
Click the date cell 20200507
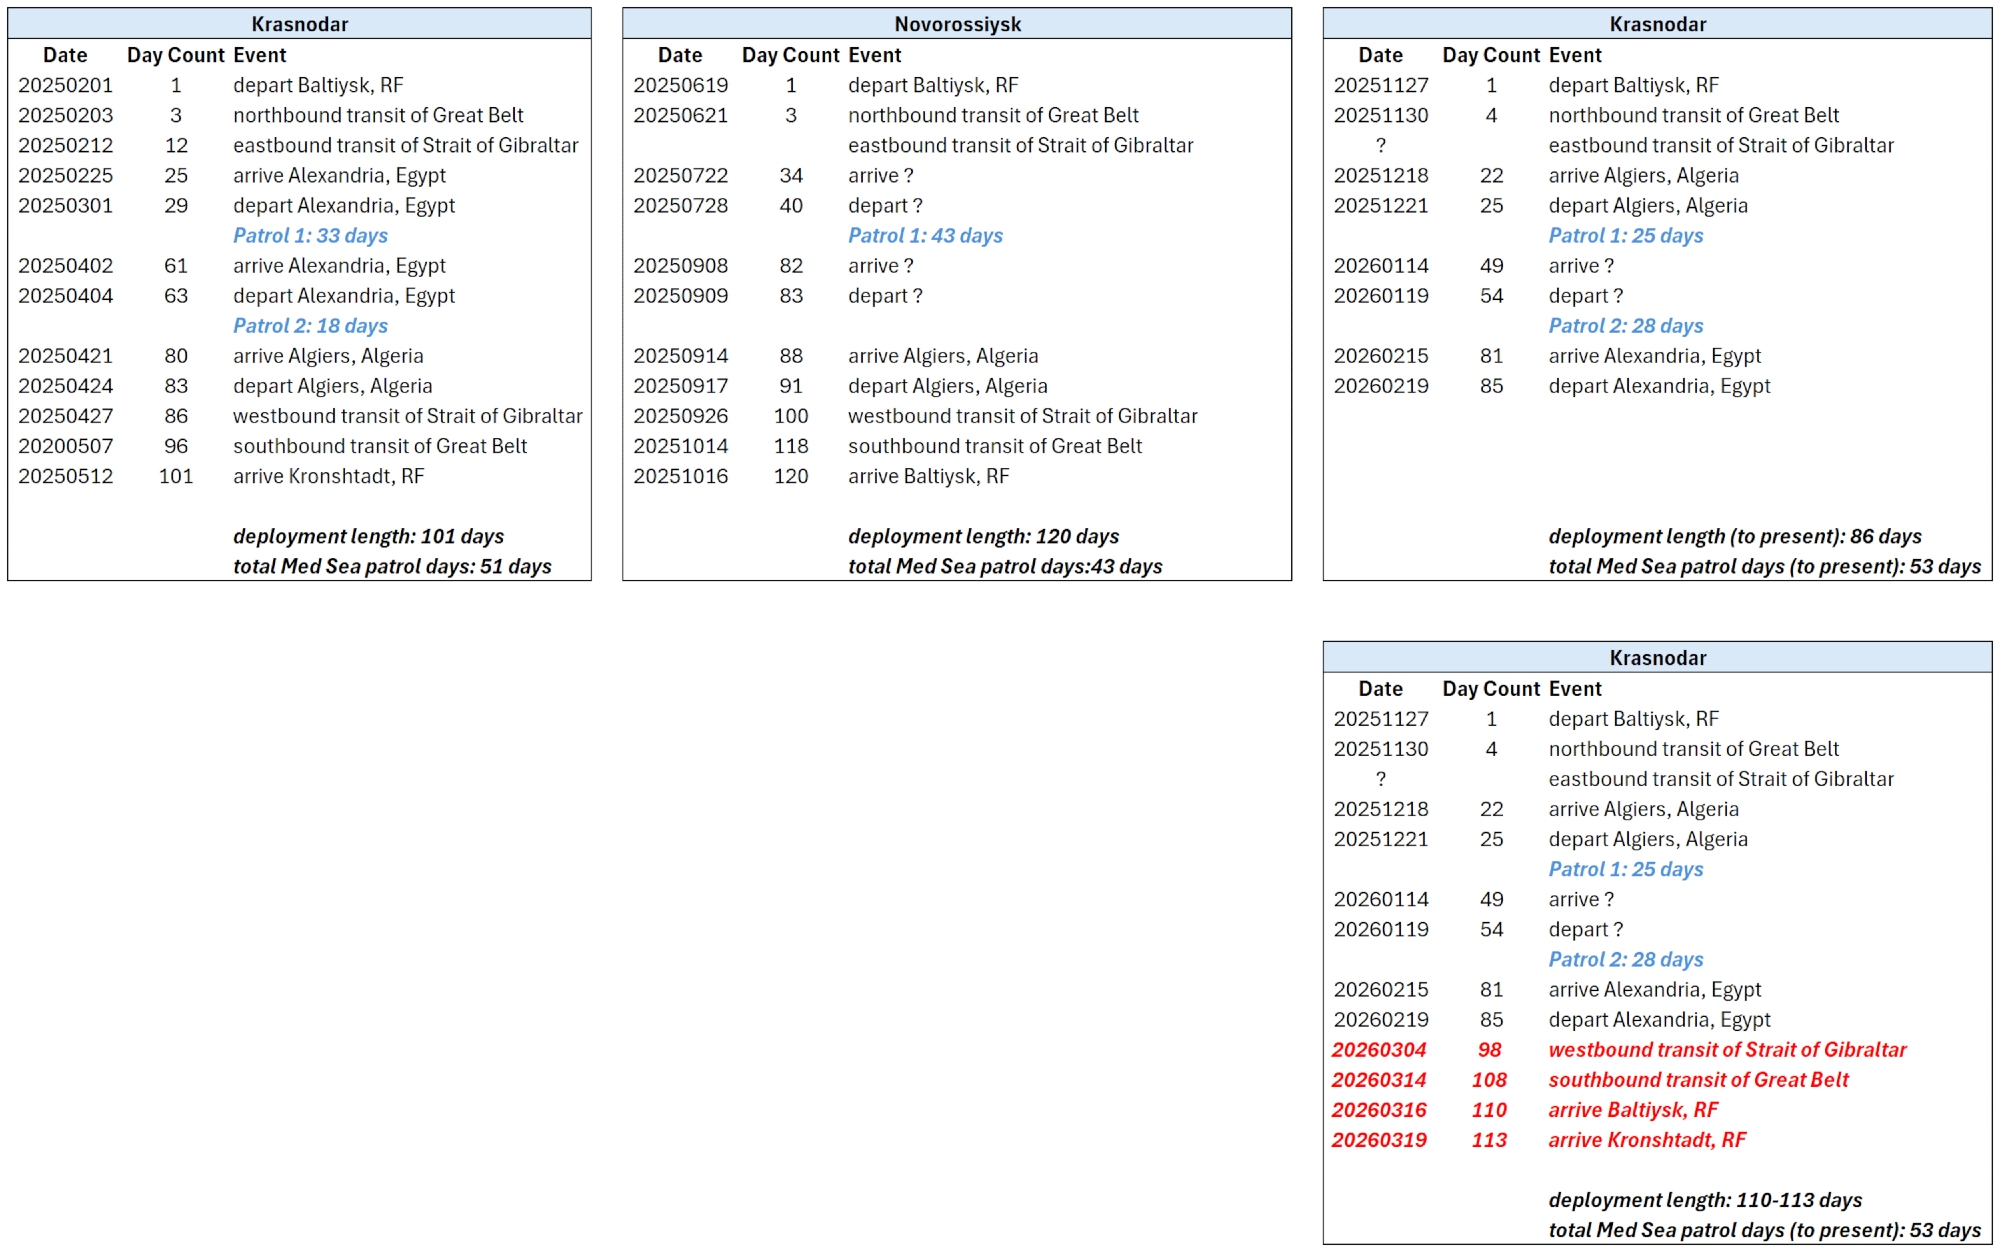tap(66, 446)
